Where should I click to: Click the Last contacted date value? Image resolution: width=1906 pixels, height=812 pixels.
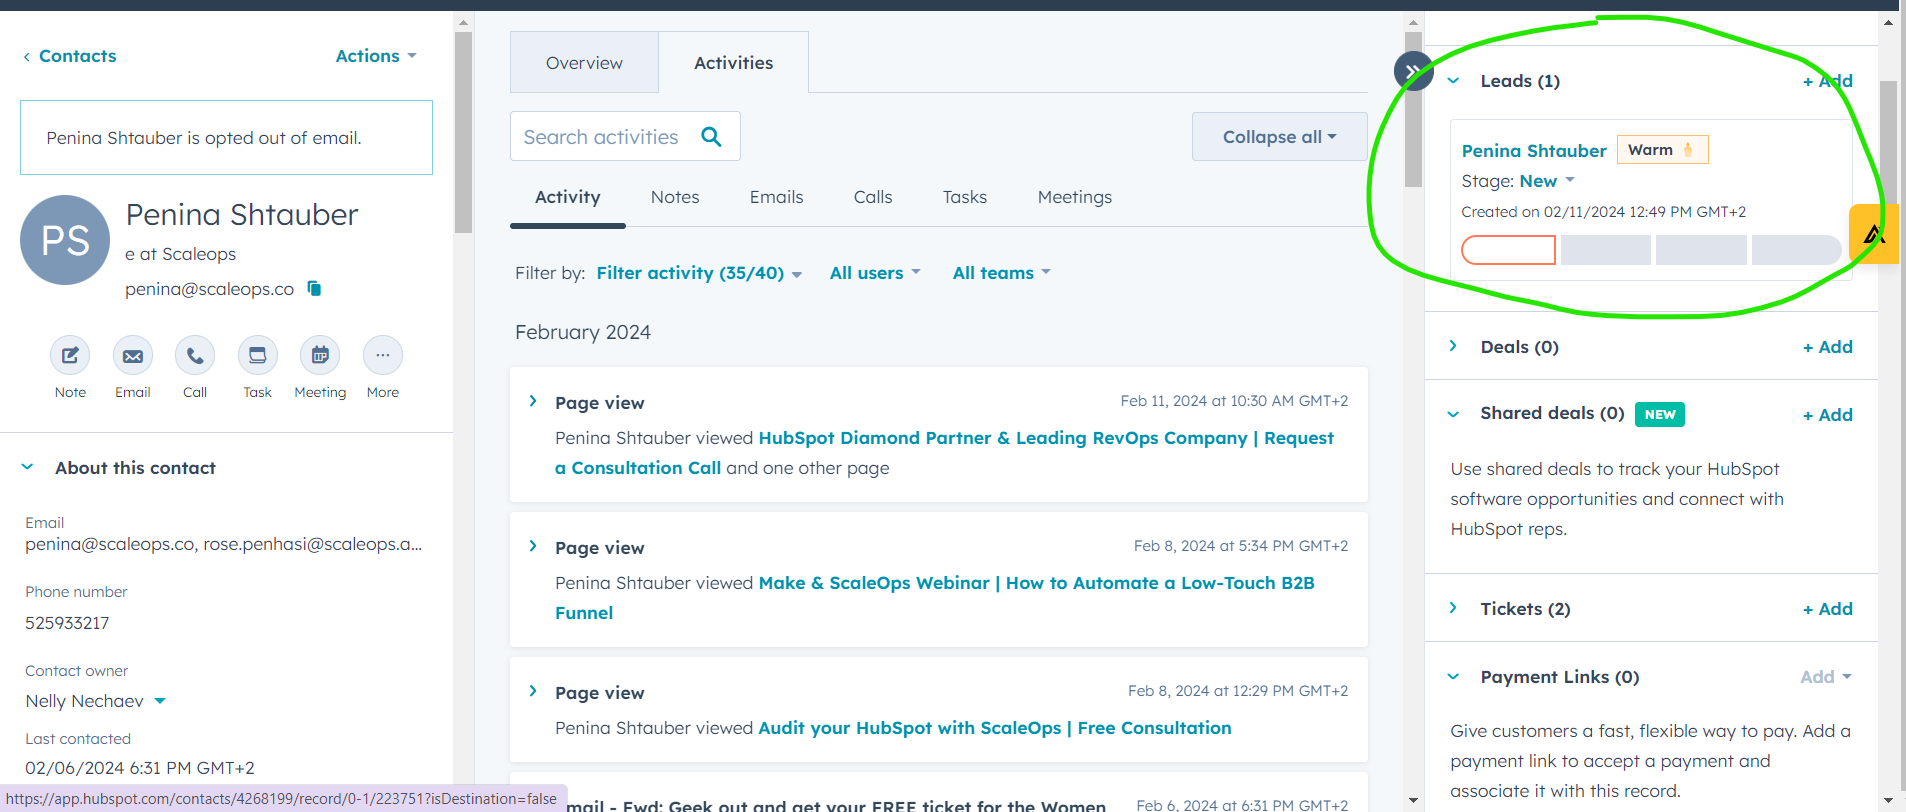pyautogui.click(x=140, y=768)
